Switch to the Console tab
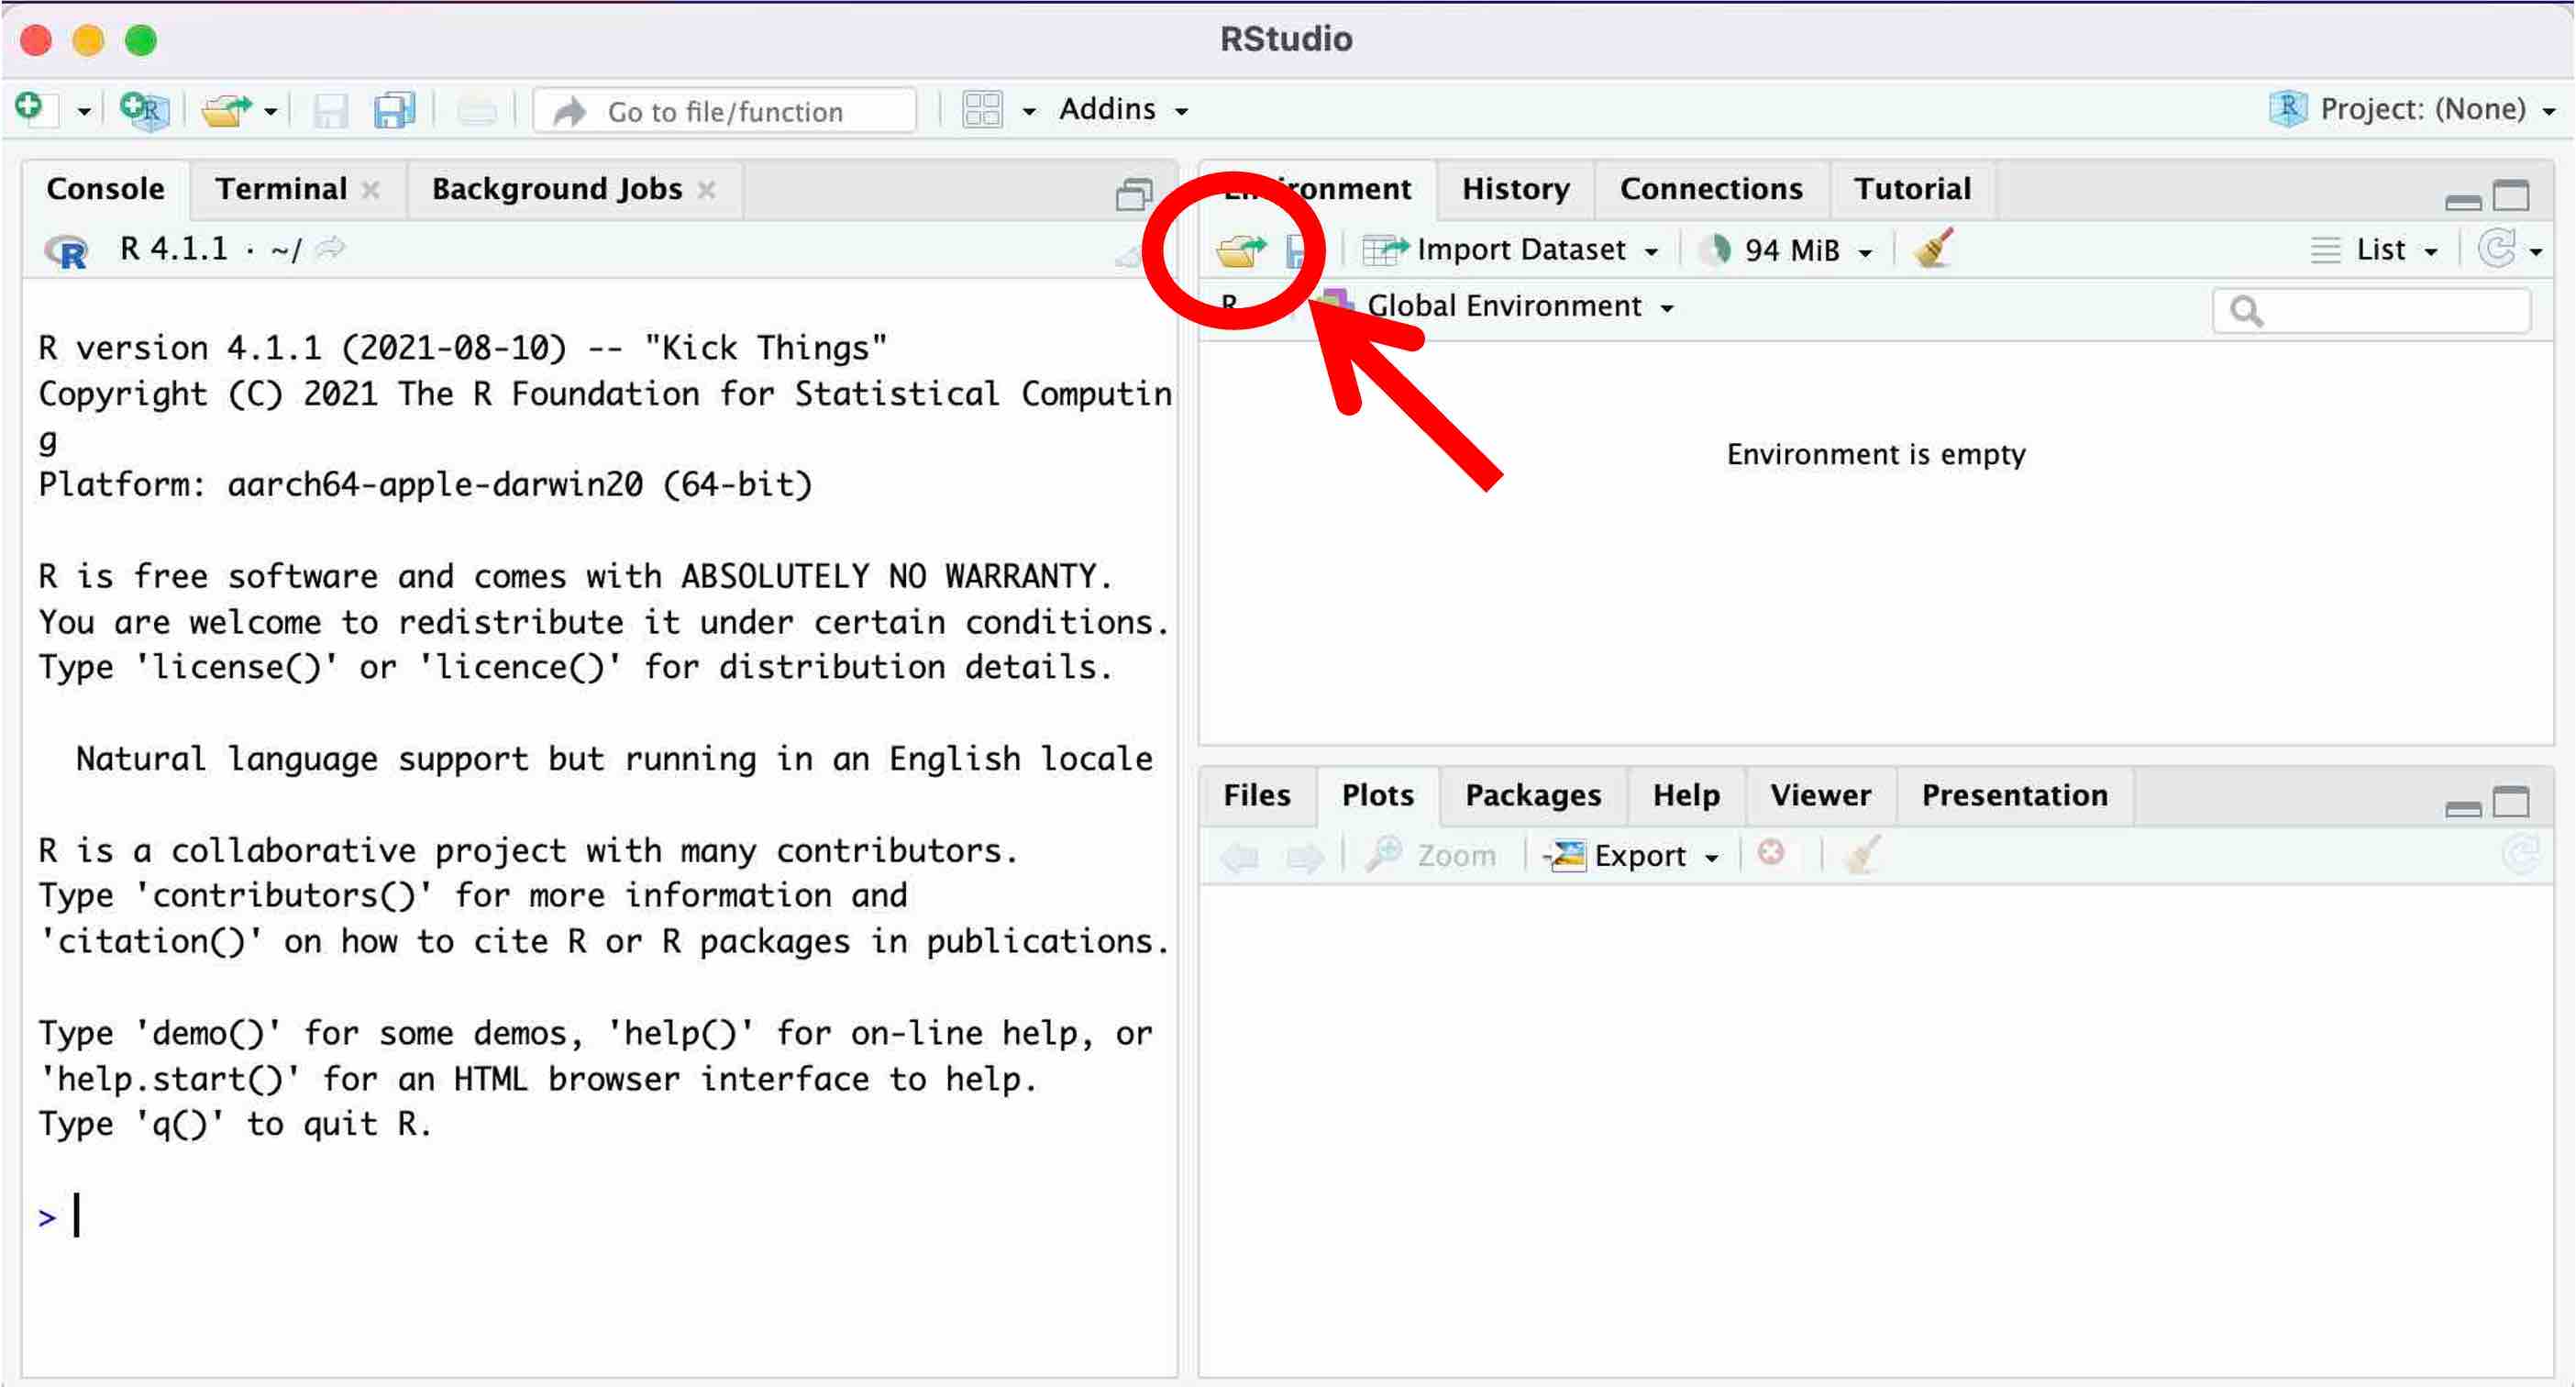 [x=105, y=188]
